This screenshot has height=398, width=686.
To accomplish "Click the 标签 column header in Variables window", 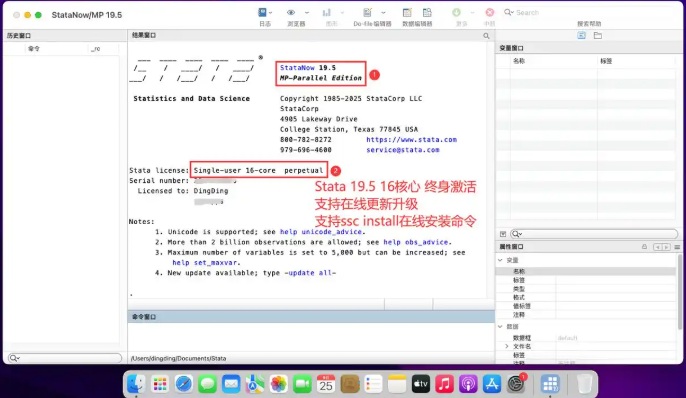I will pyautogui.click(x=606, y=61).
